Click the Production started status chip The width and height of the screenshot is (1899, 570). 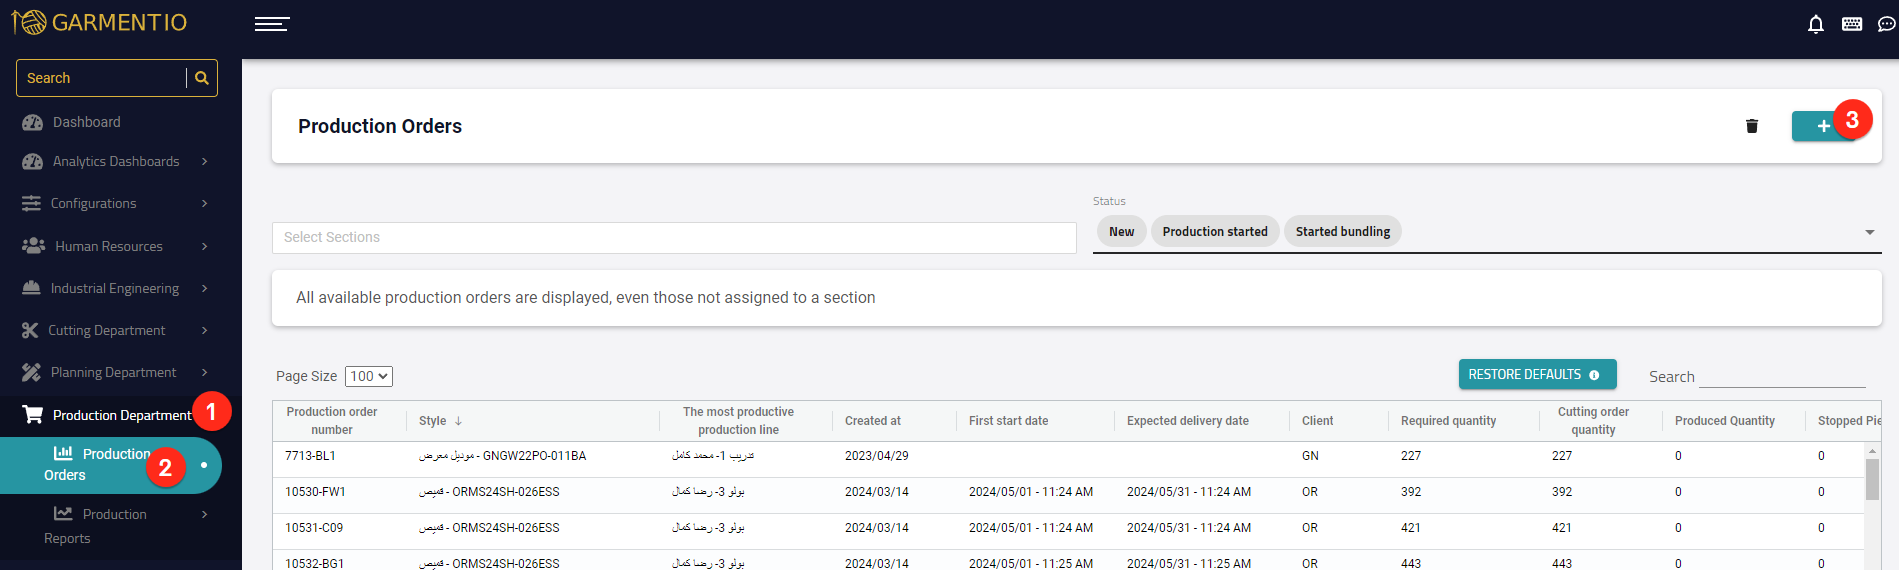pos(1215,231)
